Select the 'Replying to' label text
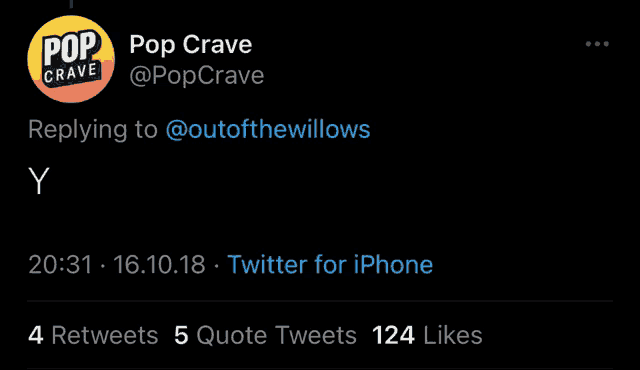640x370 pixels. tap(93, 130)
